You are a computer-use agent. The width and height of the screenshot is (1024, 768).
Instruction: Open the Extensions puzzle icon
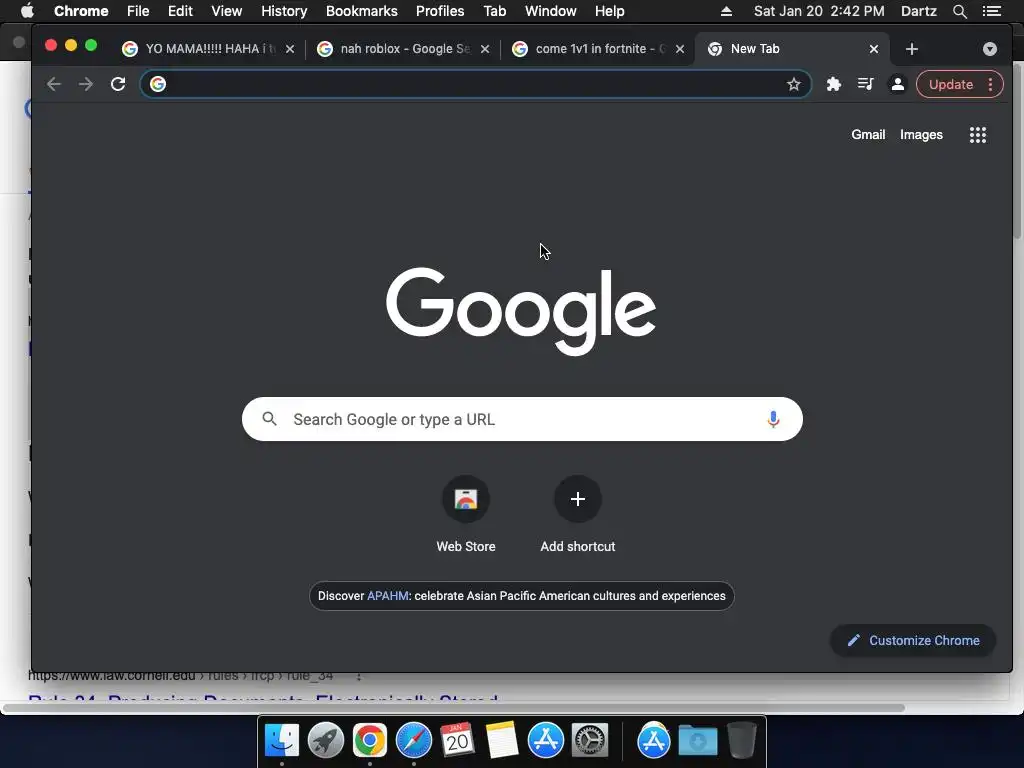pyautogui.click(x=833, y=84)
